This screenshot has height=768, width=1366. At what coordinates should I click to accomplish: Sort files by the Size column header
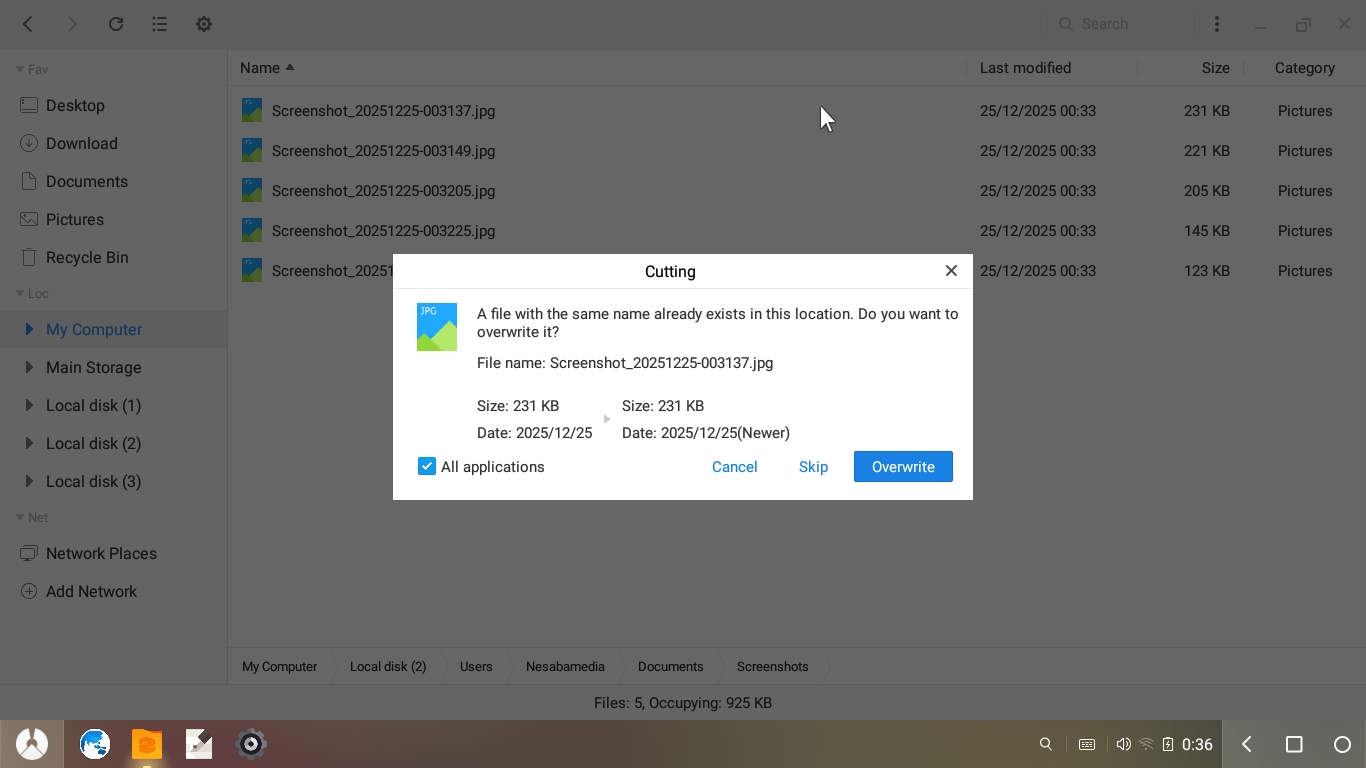[x=1215, y=68]
